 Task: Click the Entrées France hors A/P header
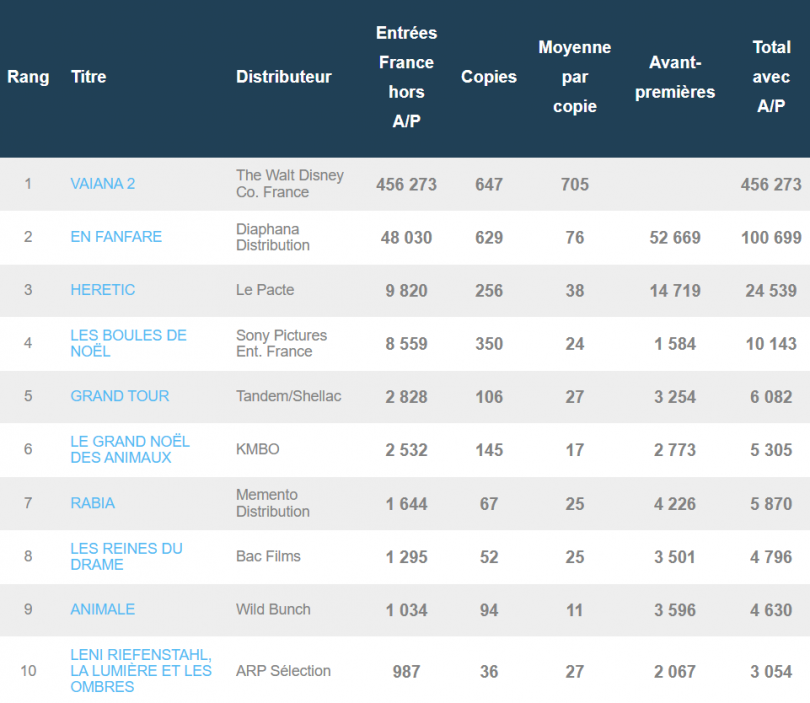406,77
